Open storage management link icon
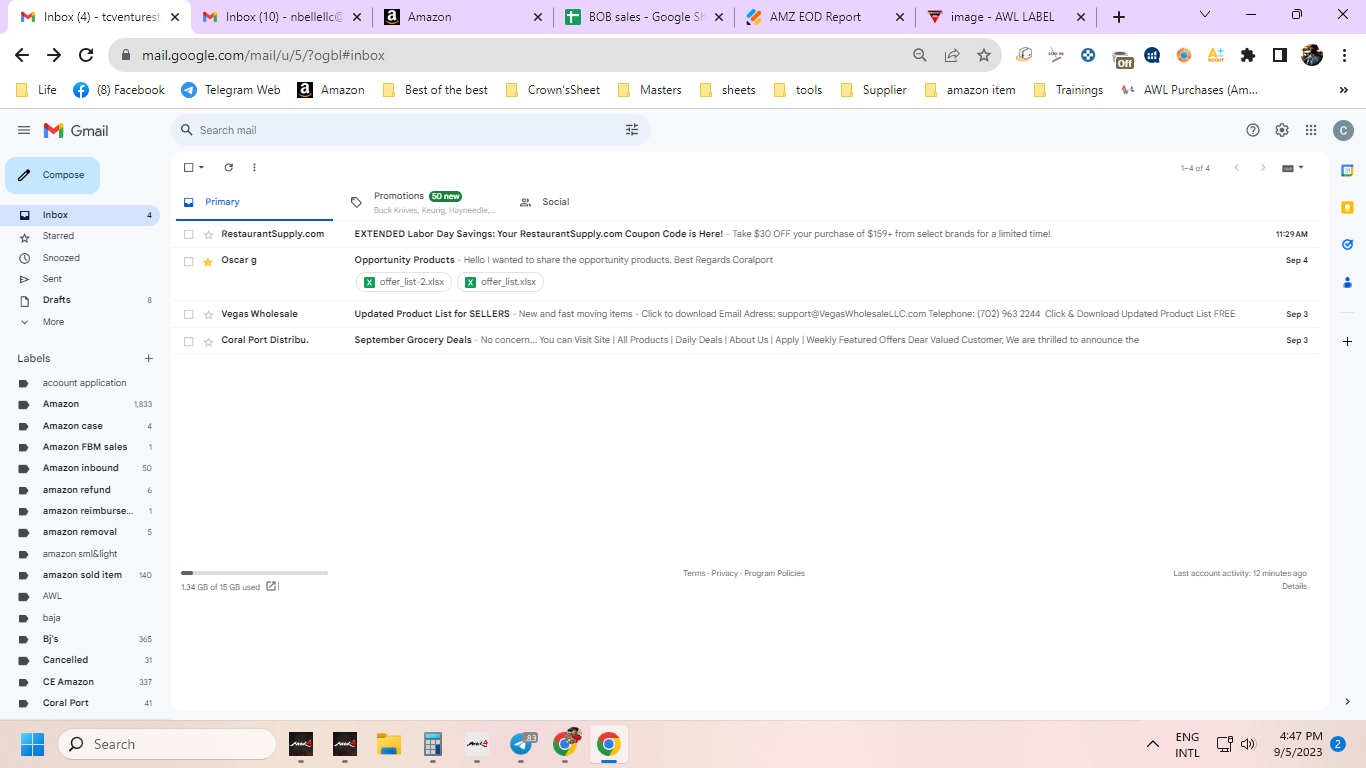The width and height of the screenshot is (1366, 768). click(271, 587)
